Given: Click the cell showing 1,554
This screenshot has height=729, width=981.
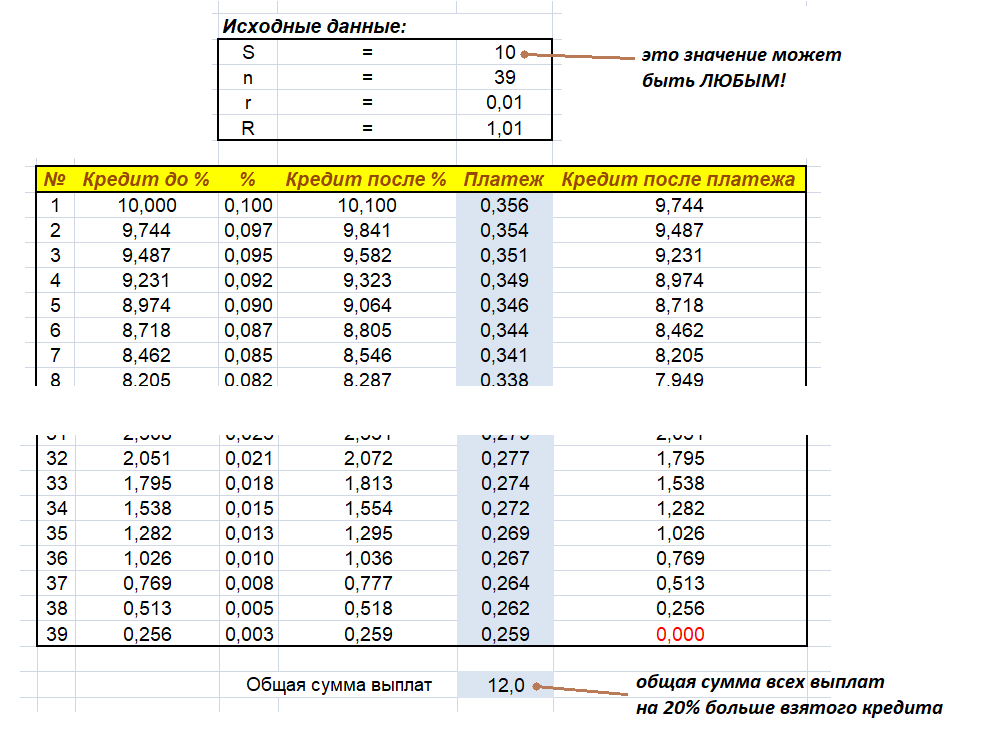Looking at the screenshot, I should [369, 508].
